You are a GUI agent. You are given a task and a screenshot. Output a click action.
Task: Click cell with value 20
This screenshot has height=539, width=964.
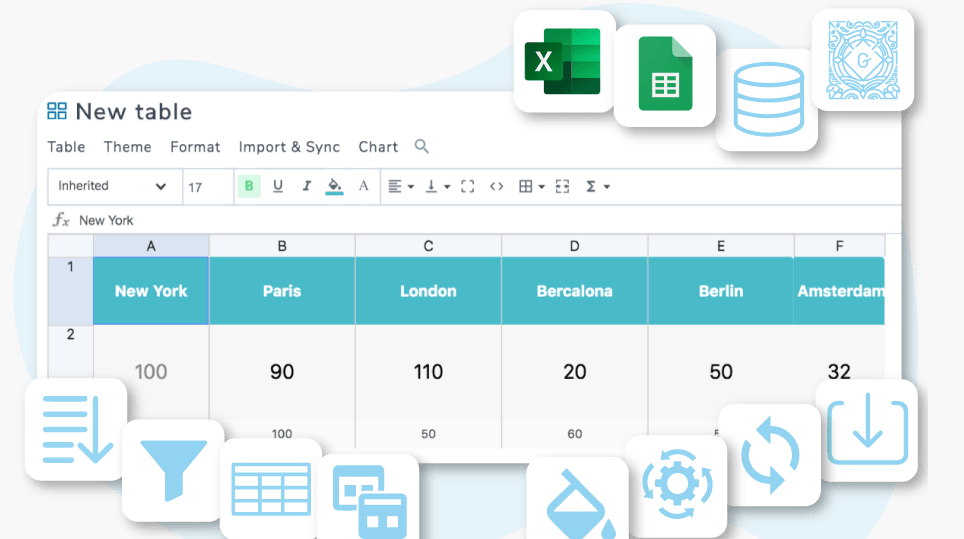click(575, 372)
